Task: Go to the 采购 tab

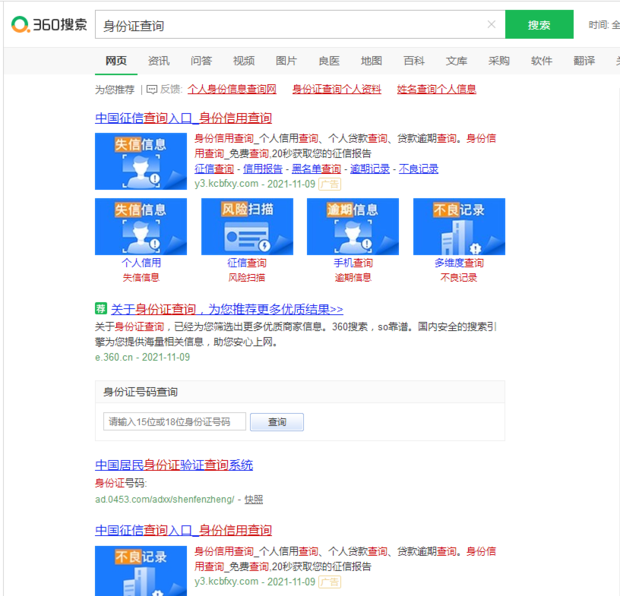Action: 499,61
